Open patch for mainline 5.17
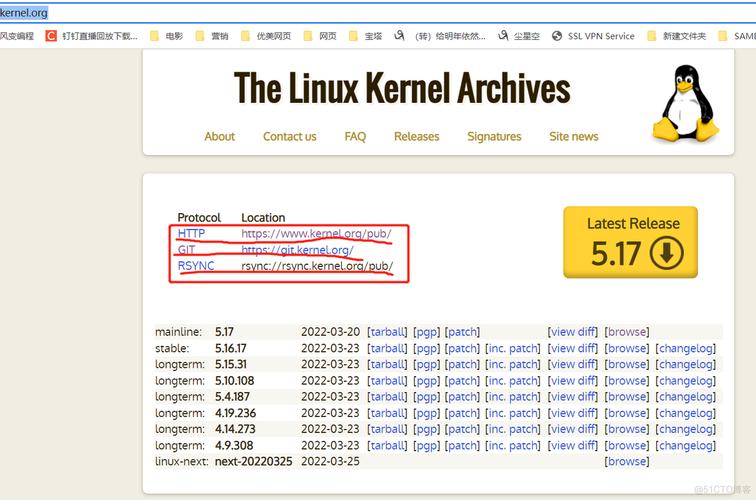The height and width of the screenshot is (500, 756). [x=462, y=332]
